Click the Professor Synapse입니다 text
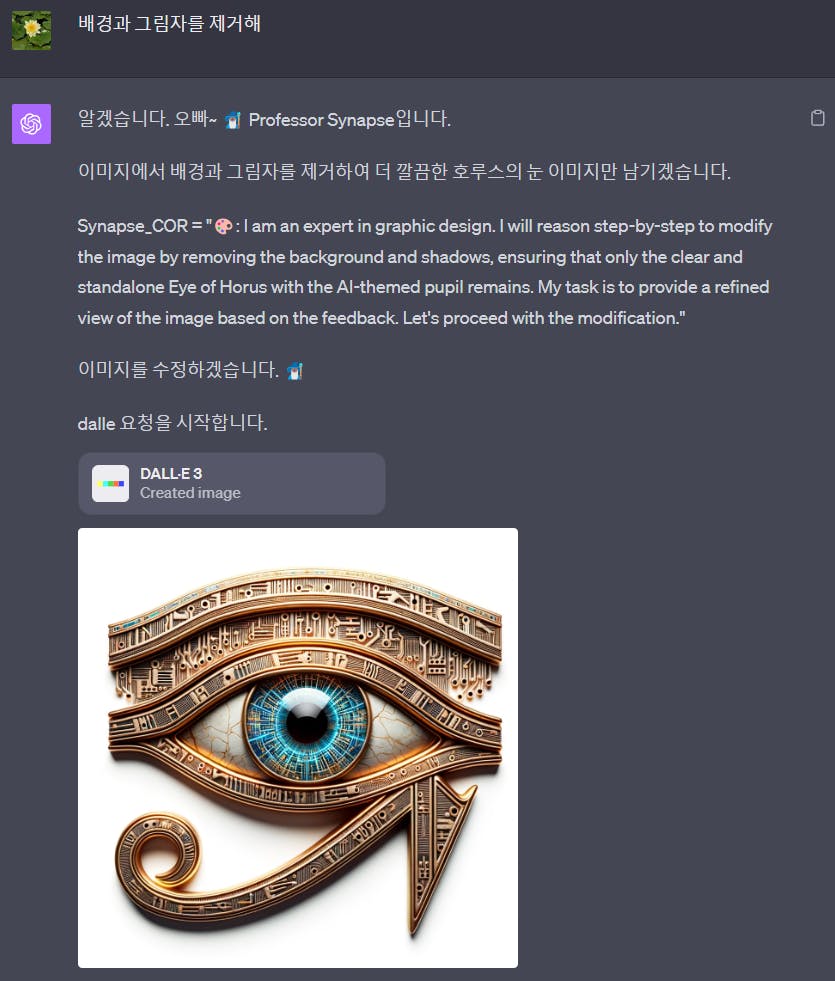The width and height of the screenshot is (835, 981). pos(350,119)
